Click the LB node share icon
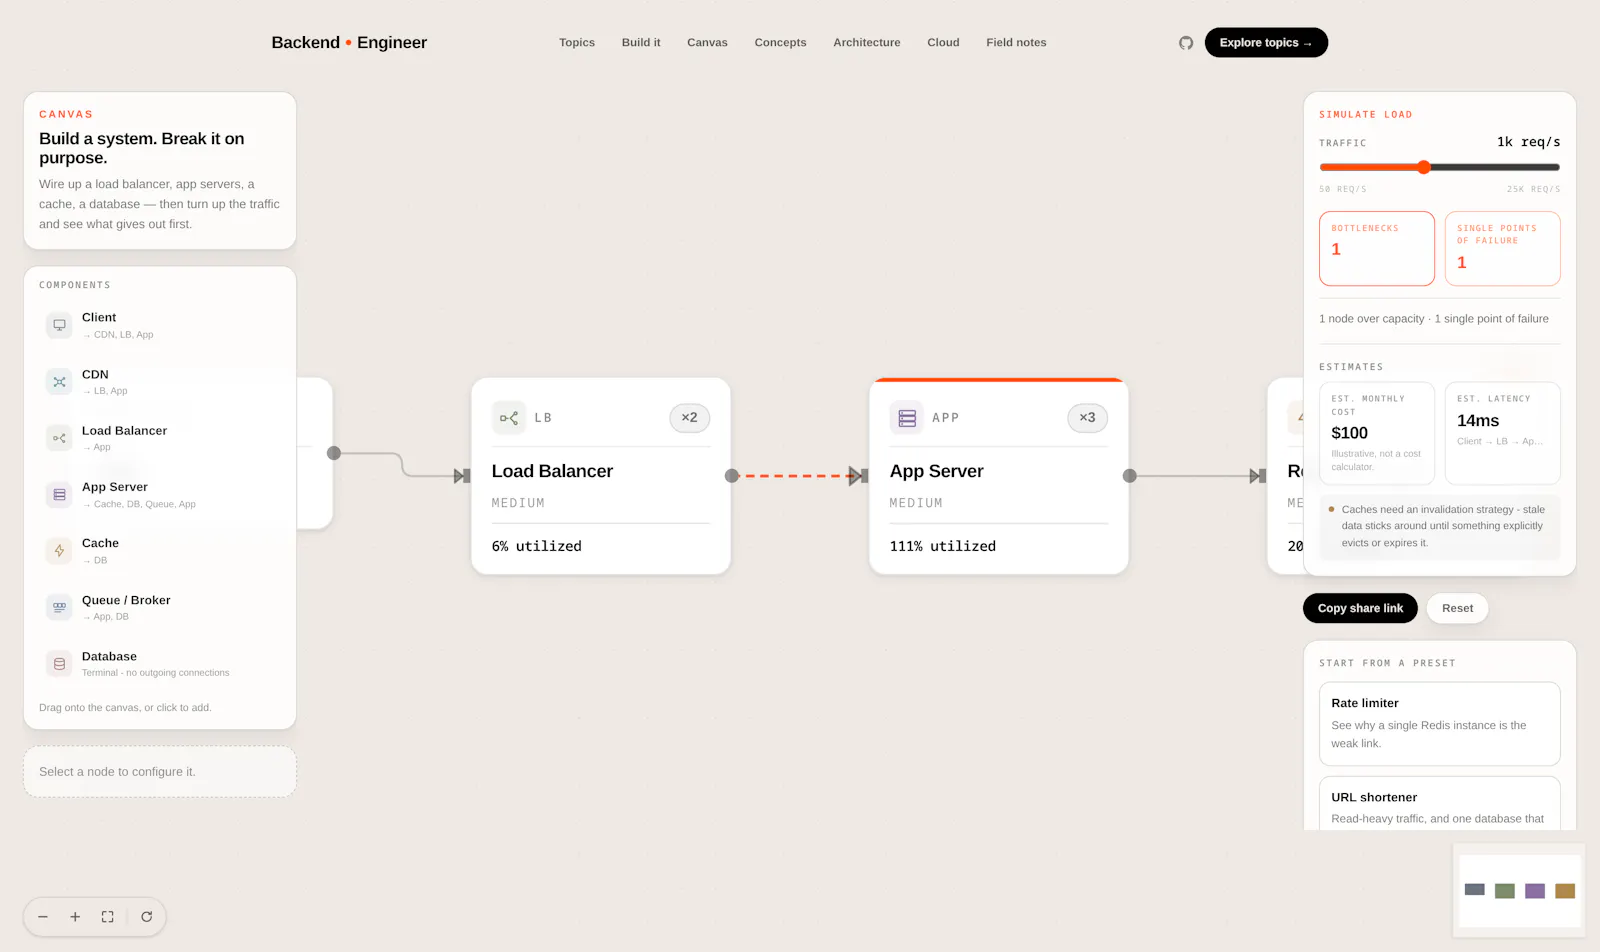Viewport: 1600px width, 952px height. click(509, 418)
